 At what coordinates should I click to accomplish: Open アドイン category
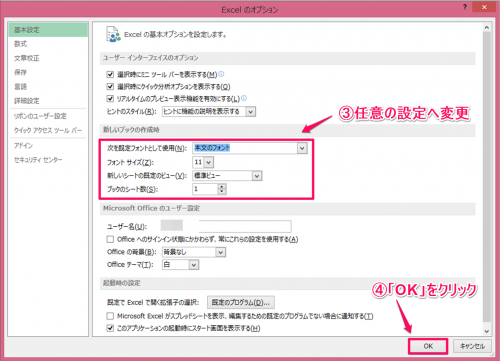click(x=48, y=146)
